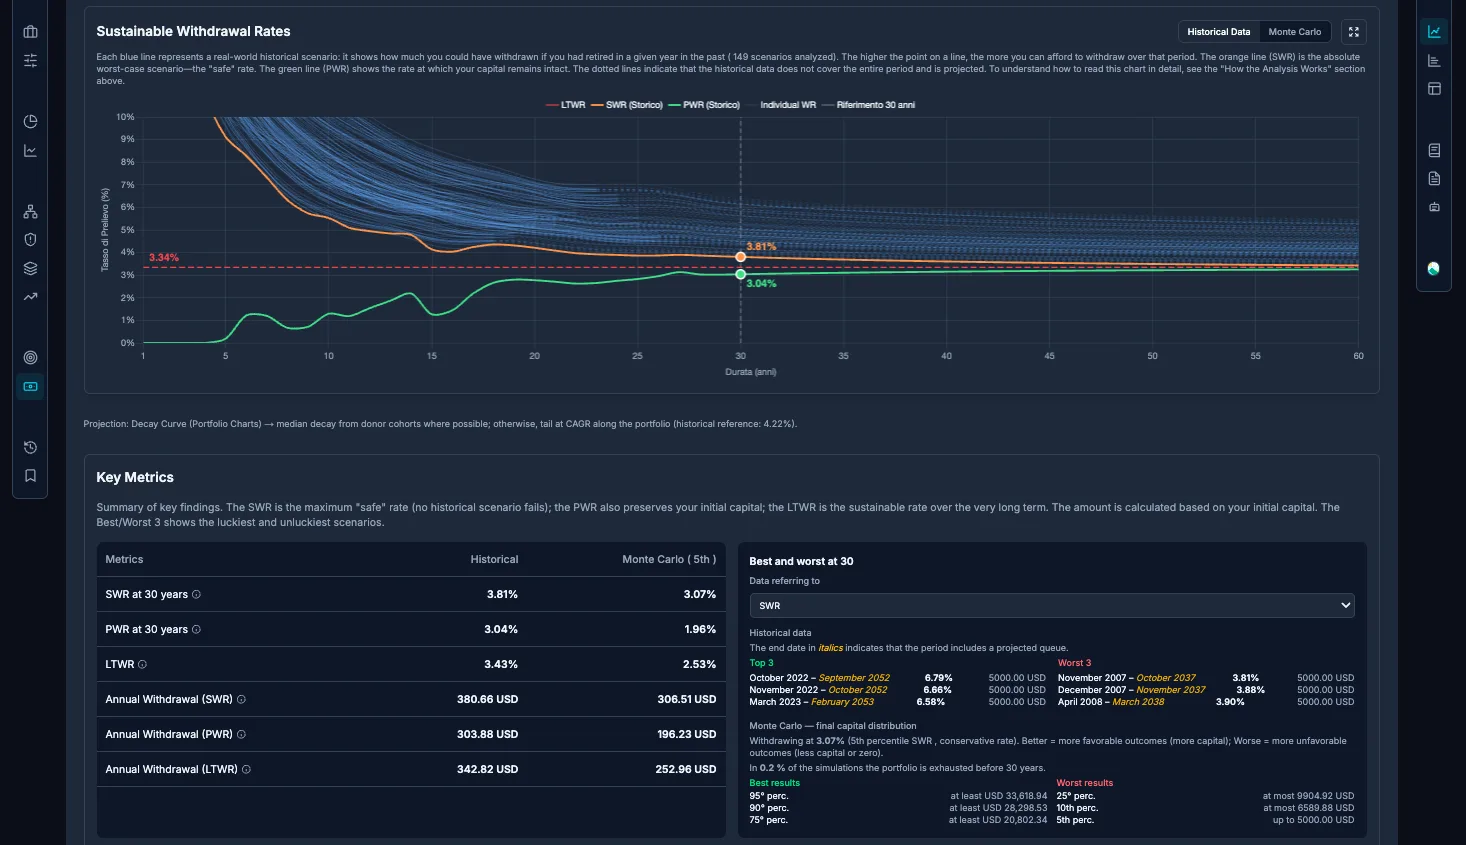Open the sliders settings icon in left sidebar
The height and width of the screenshot is (845, 1466).
[30, 61]
